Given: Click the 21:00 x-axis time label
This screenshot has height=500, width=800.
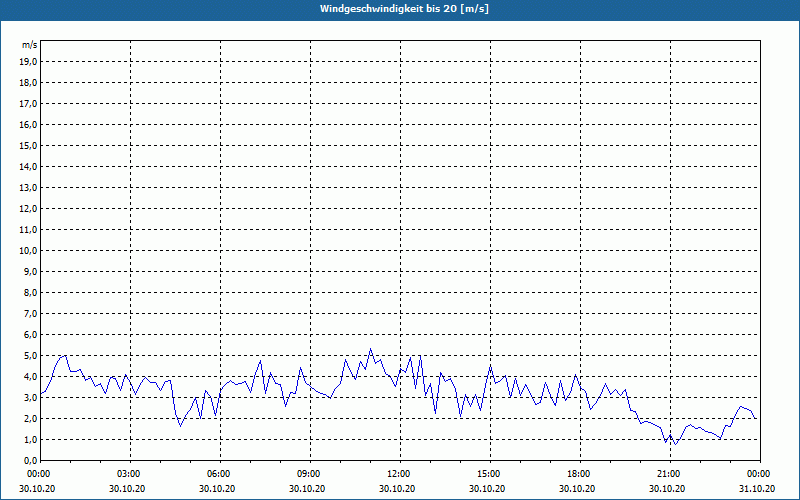Looking at the screenshot, I should click(x=669, y=474).
